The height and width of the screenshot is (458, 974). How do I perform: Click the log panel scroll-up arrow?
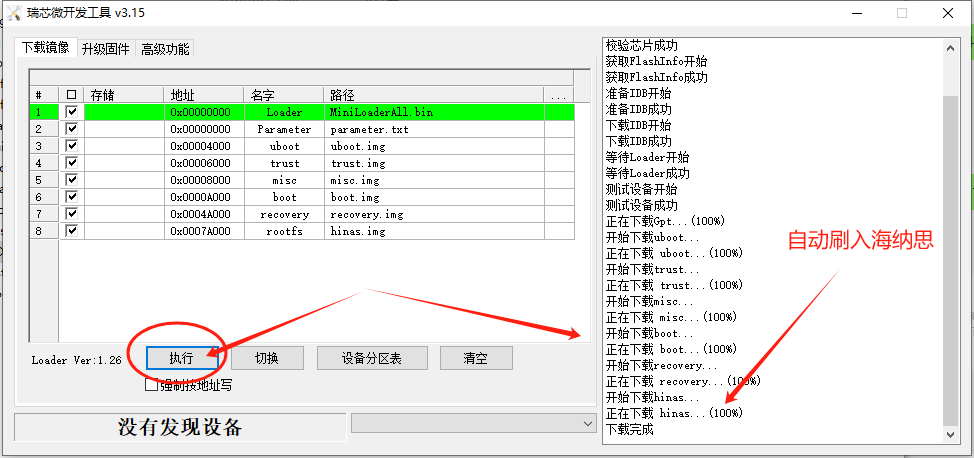click(x=950, y=47)
